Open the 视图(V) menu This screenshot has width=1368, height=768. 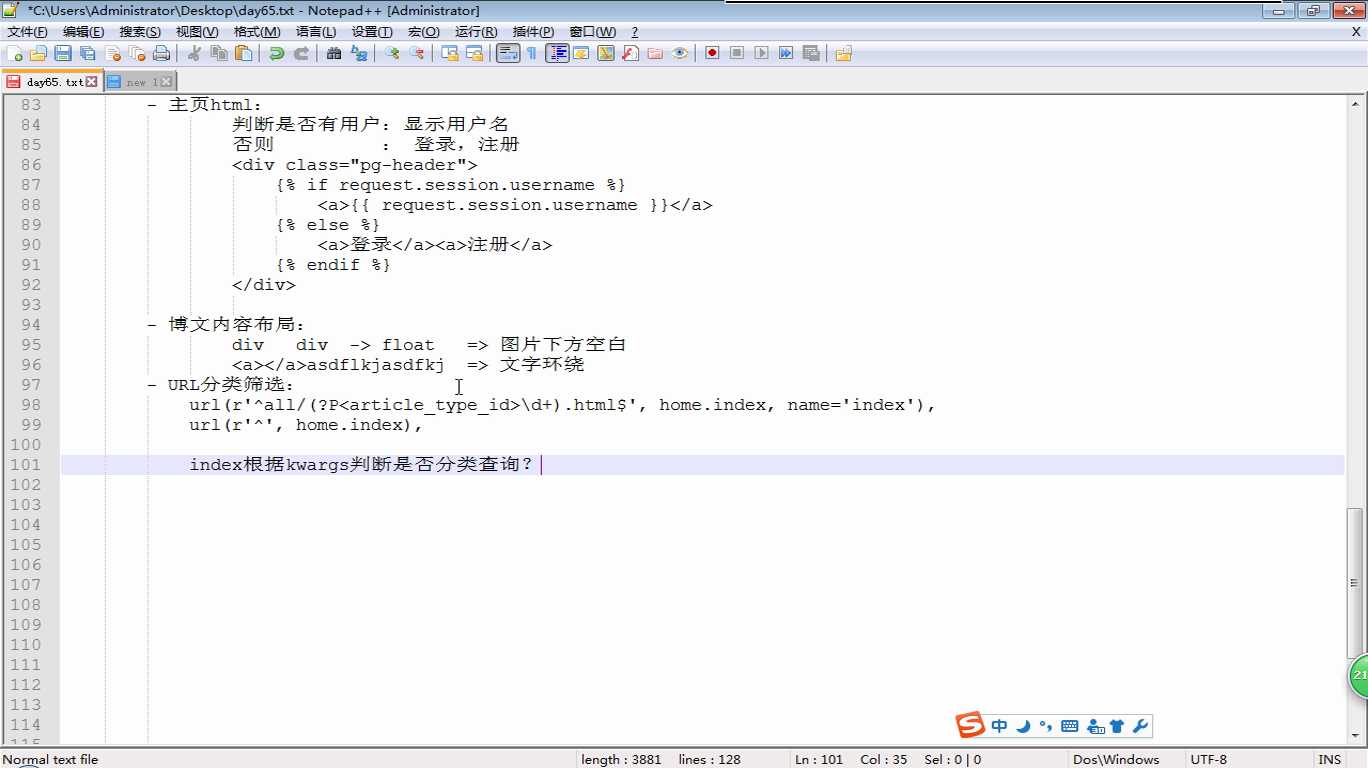pyautogui.click(x=197, y=32)
